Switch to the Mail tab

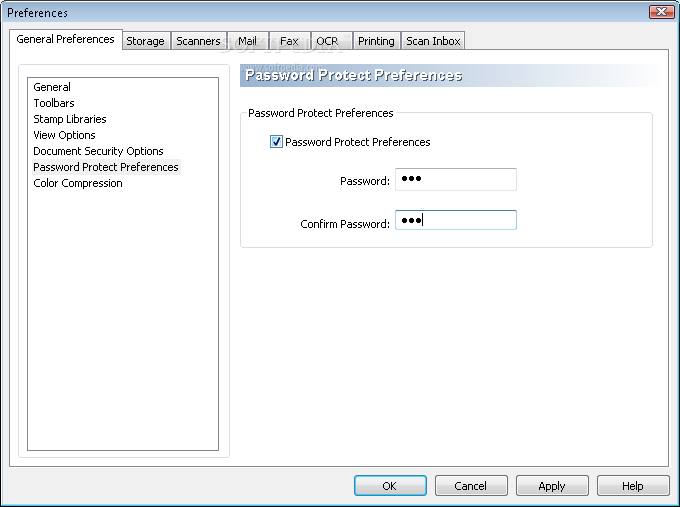248,41
